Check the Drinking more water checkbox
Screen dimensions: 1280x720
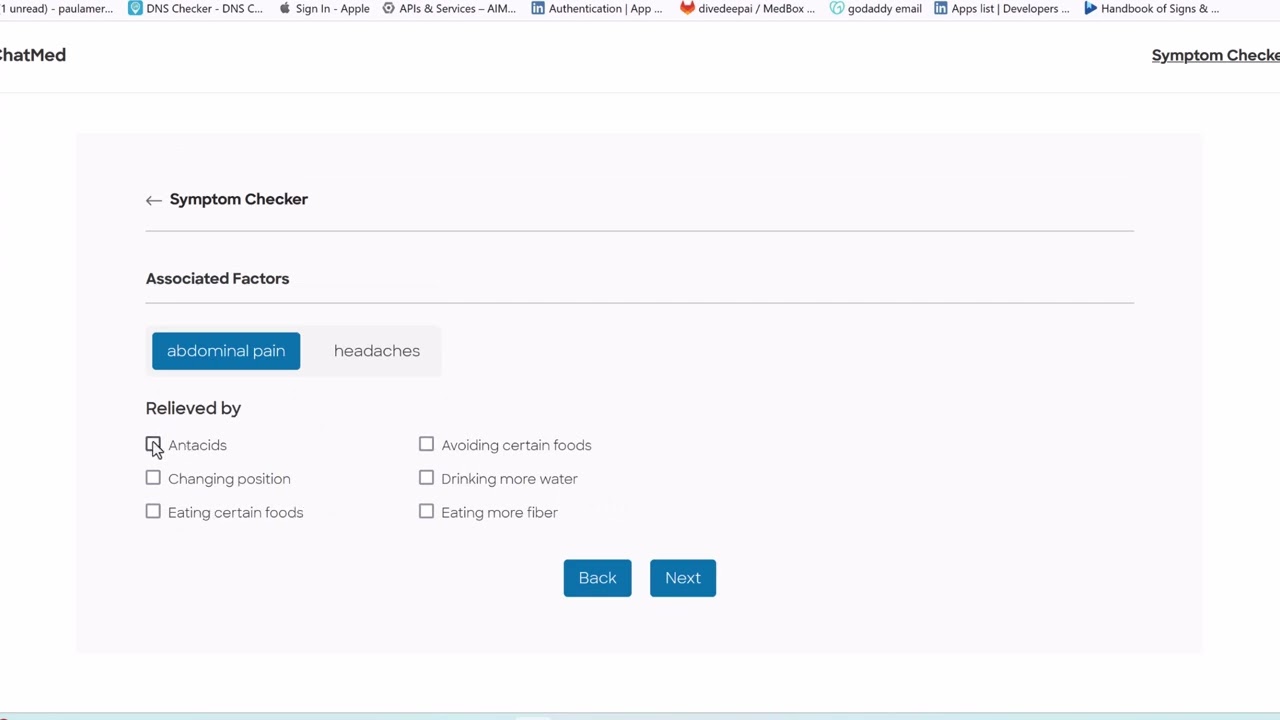click(426, 478)
